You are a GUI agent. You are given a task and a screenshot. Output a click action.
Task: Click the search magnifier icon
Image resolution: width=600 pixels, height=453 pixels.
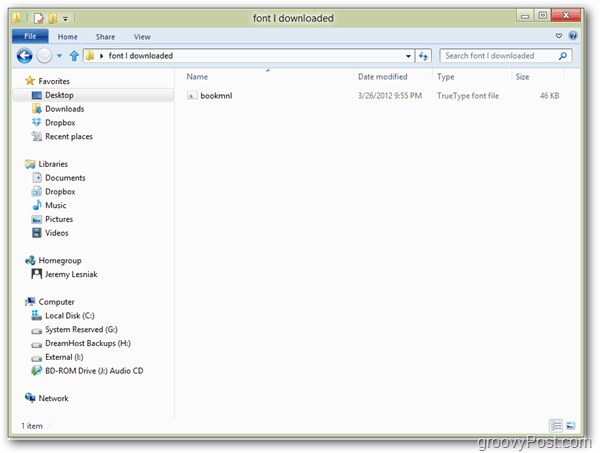pos(562,56)
